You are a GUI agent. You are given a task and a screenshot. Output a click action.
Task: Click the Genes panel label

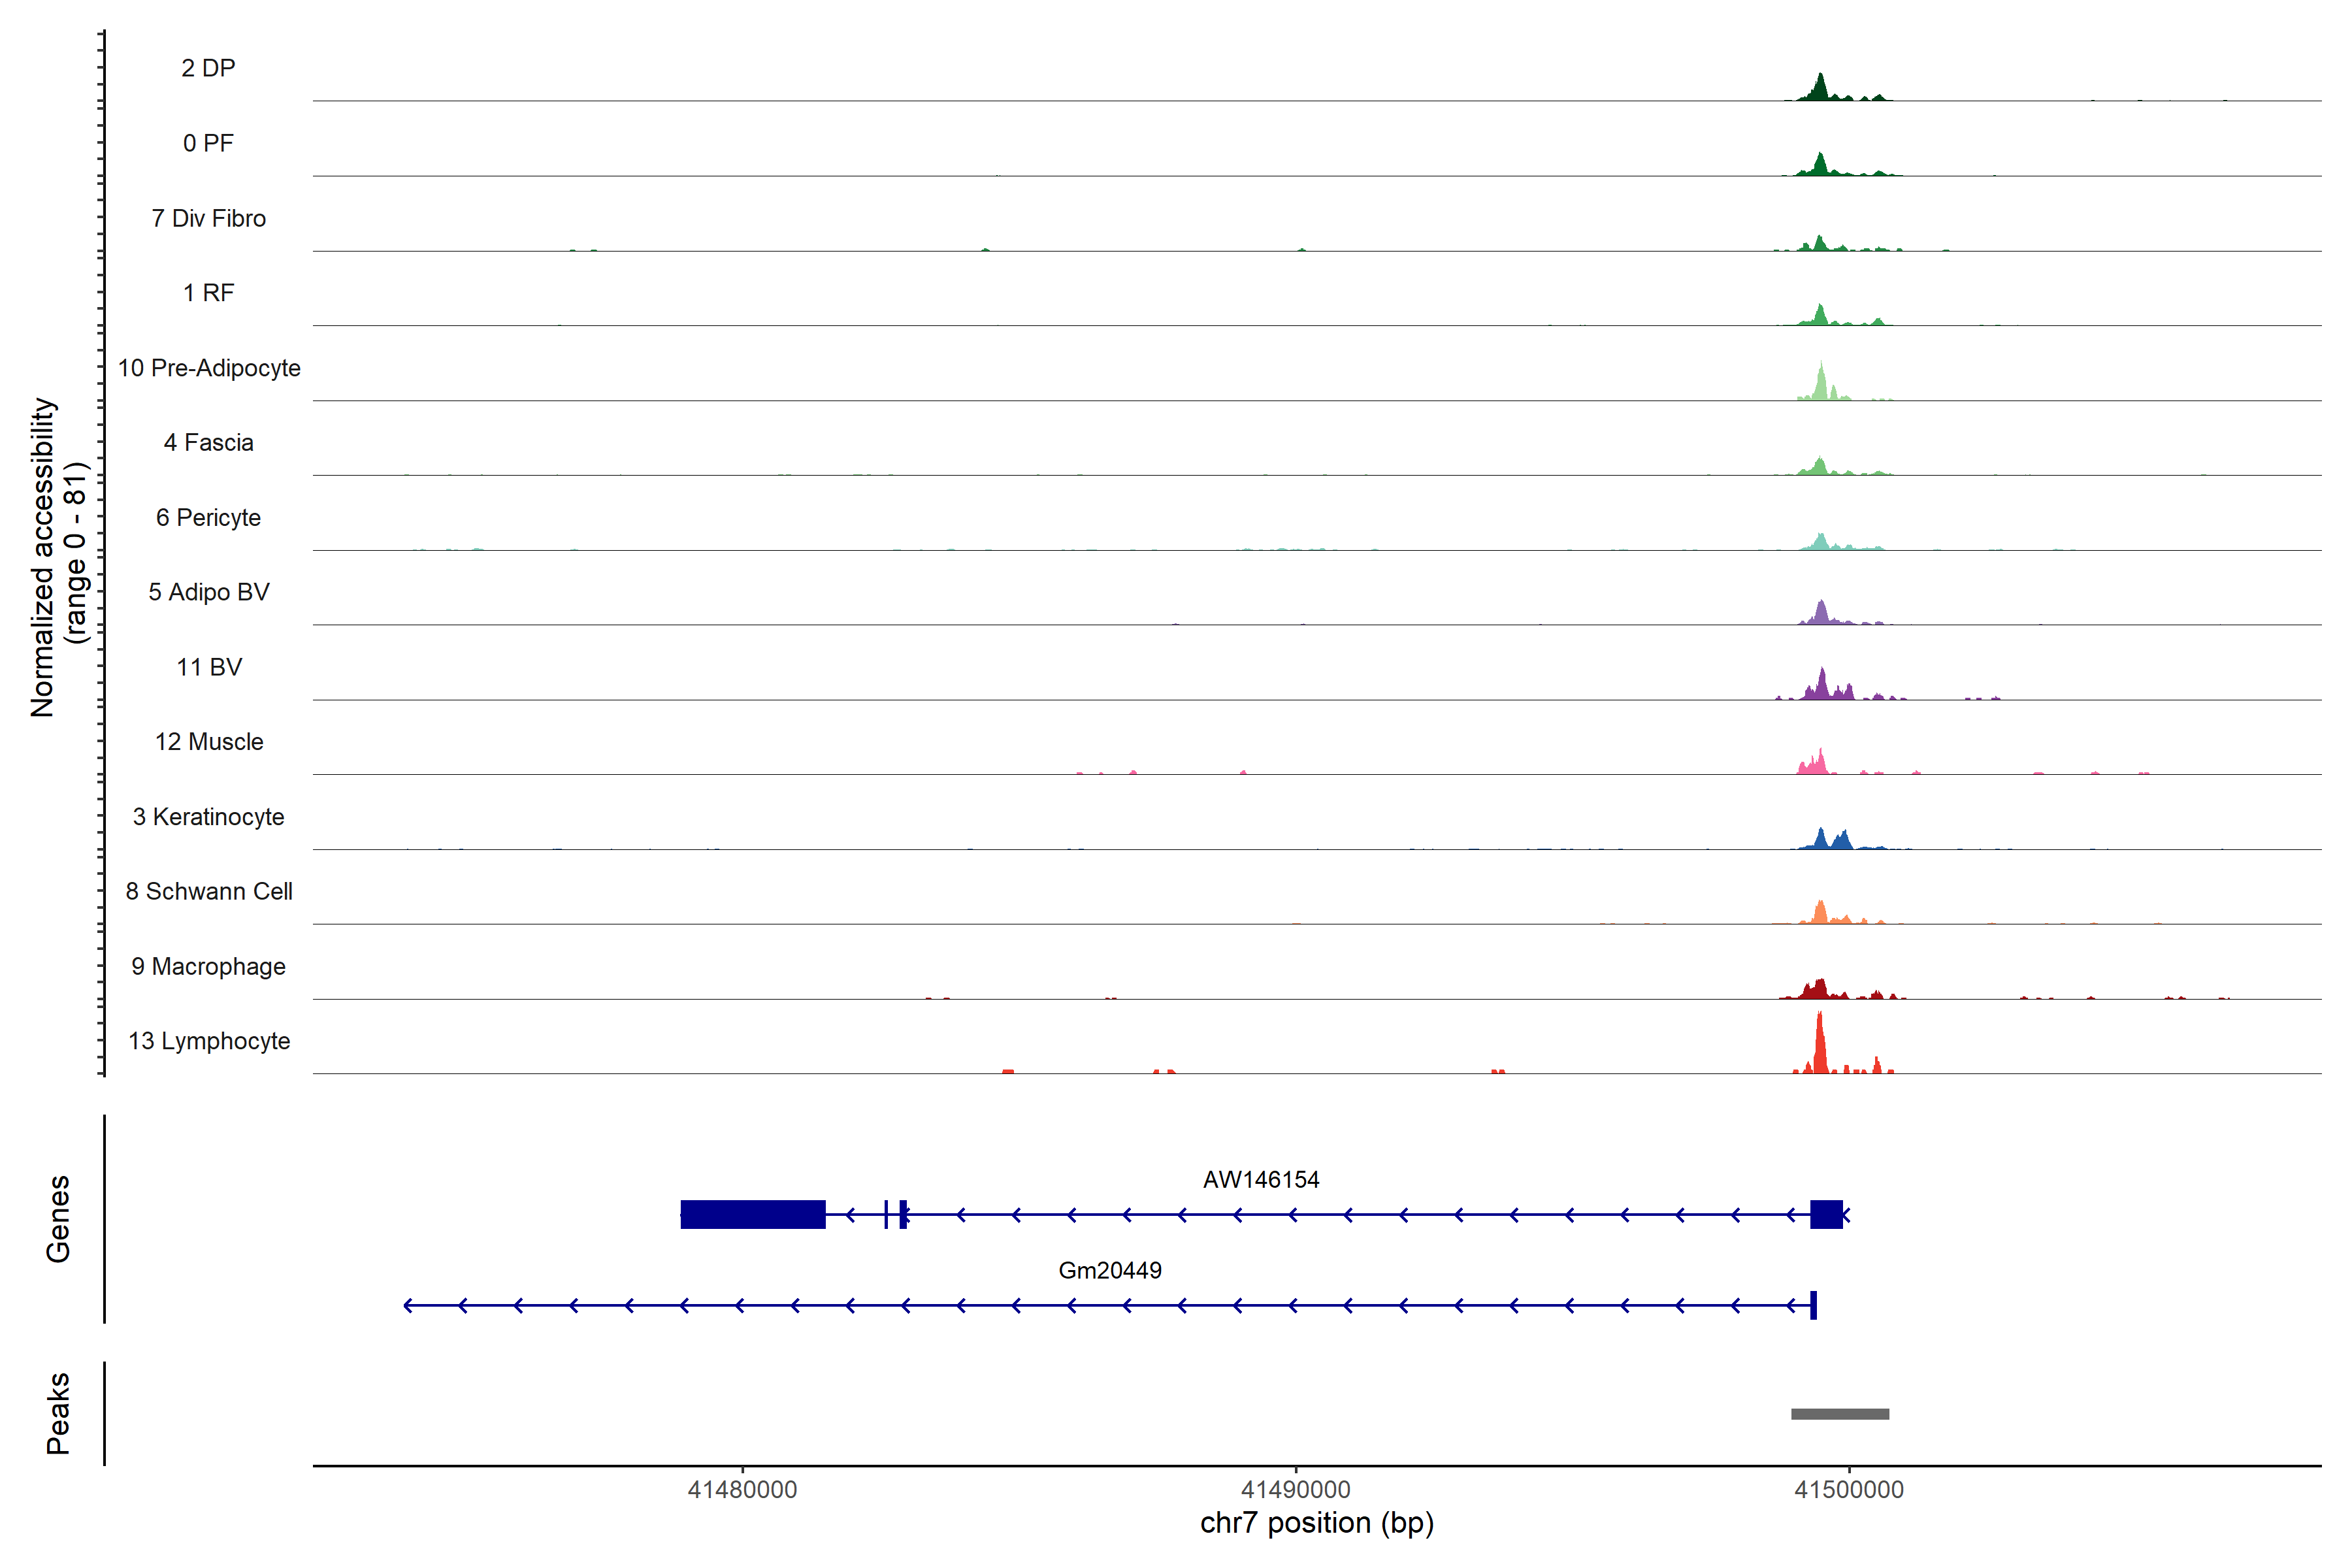pyautogui.click(x=58, y=1218)
